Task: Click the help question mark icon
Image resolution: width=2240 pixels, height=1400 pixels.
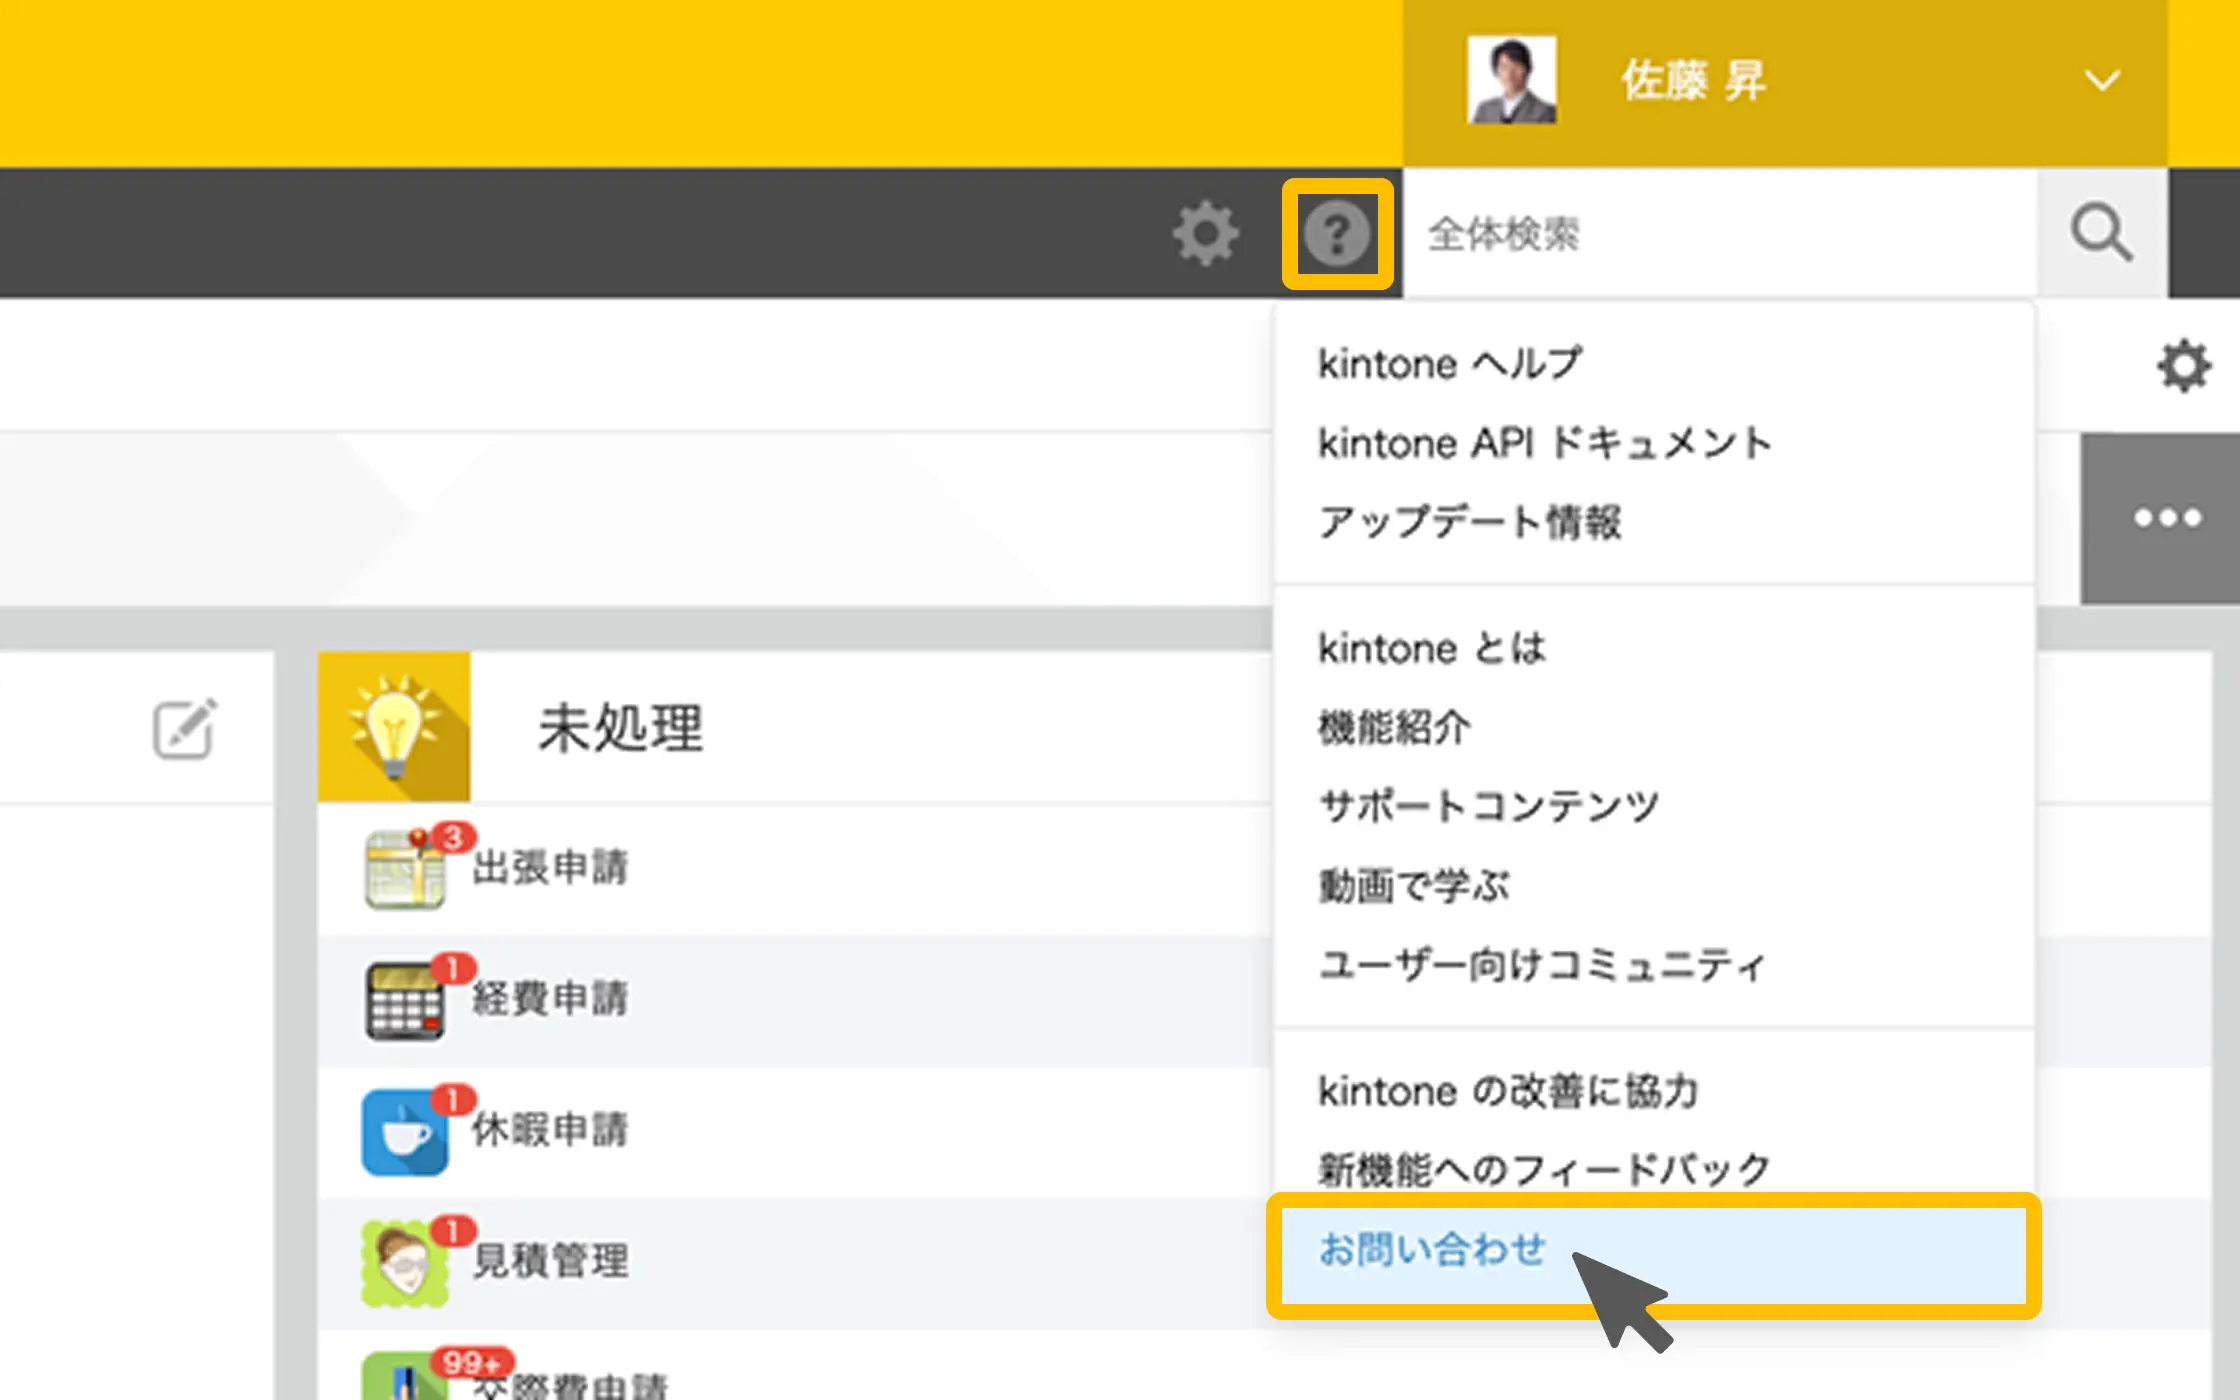Action: click(x=1337, y=234)
